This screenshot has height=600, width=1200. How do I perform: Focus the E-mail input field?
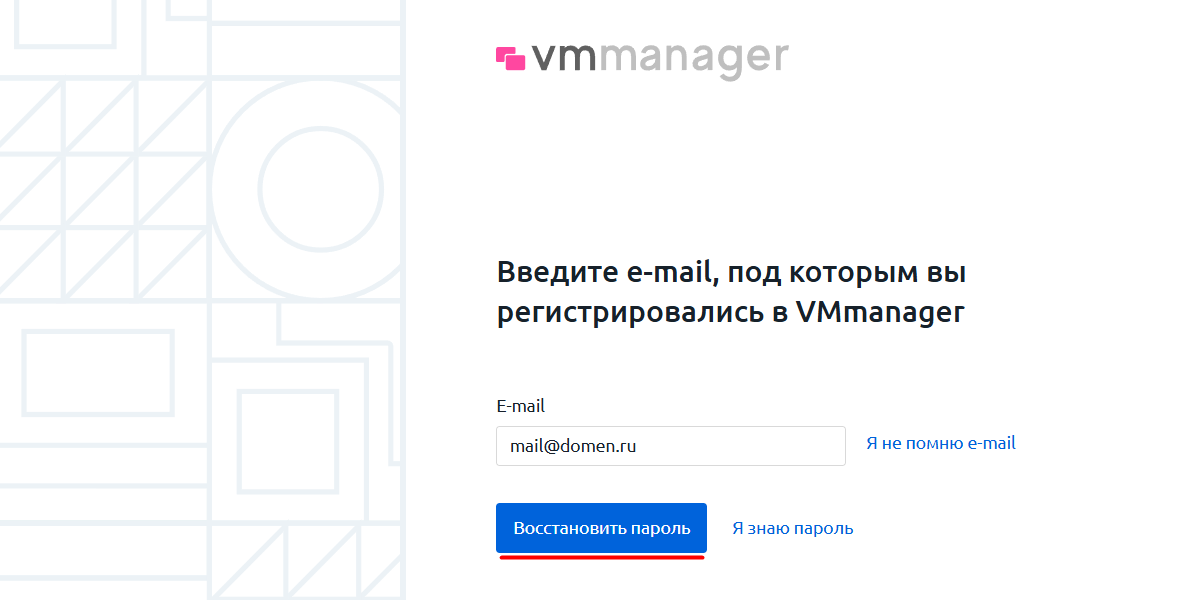(670, 446)
